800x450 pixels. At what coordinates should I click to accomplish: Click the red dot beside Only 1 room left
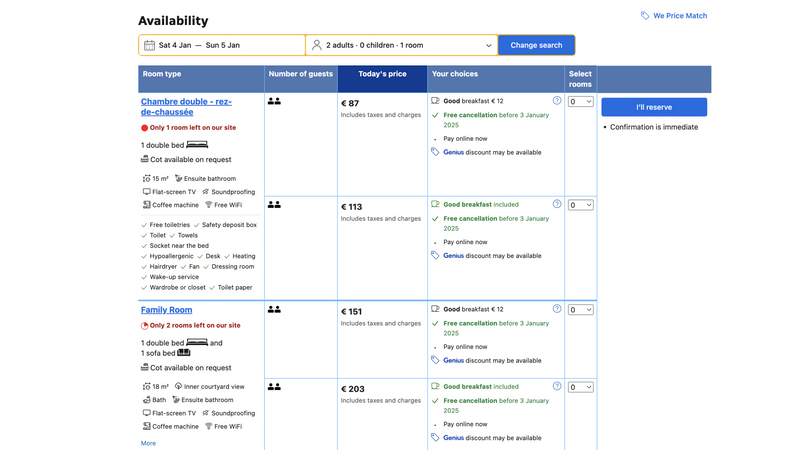click(x=144, y=128)
